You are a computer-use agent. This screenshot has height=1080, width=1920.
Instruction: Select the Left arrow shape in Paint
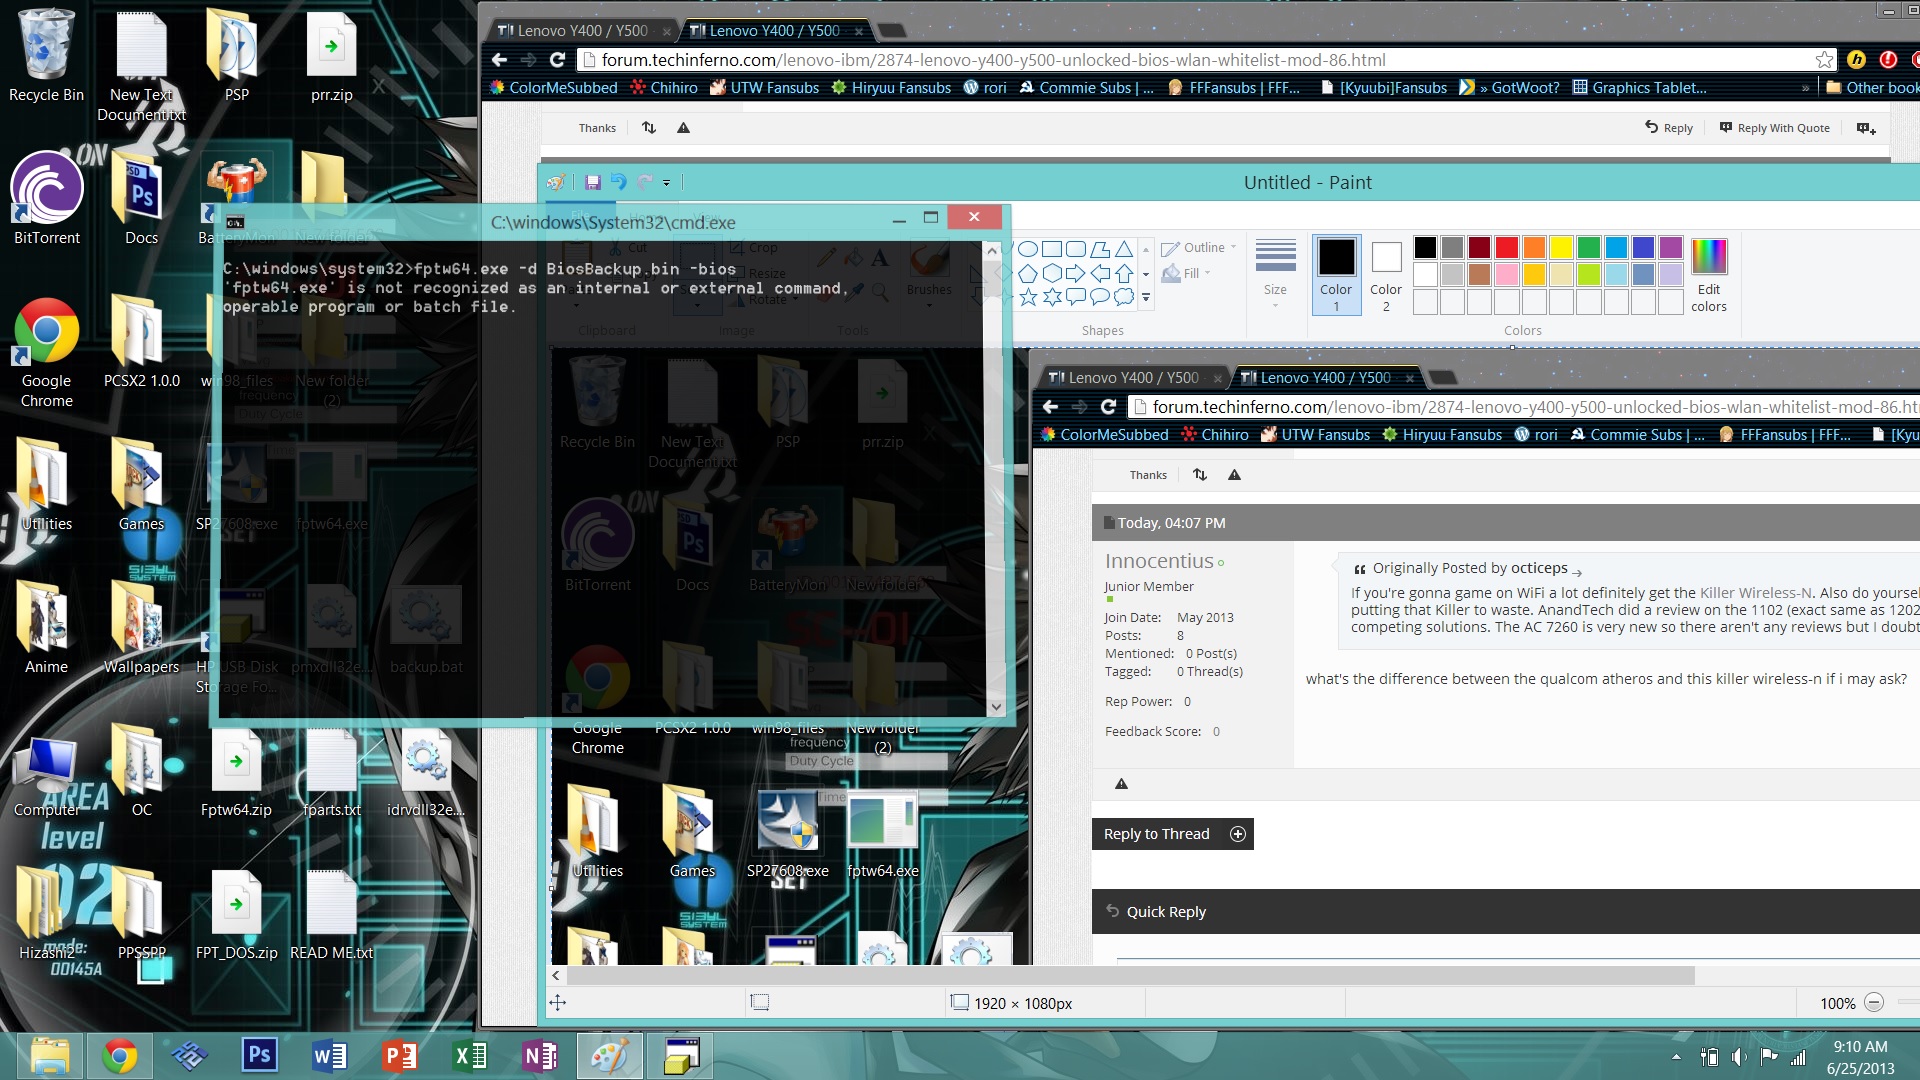(1100, 273)
